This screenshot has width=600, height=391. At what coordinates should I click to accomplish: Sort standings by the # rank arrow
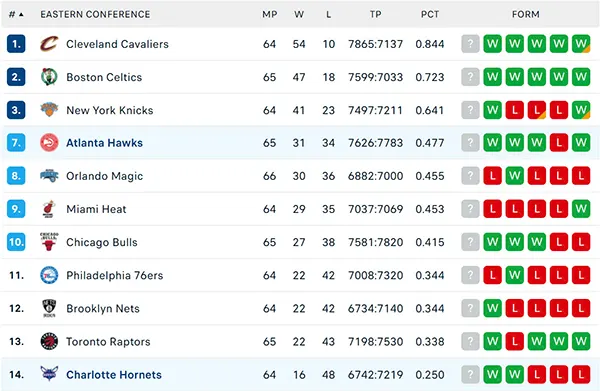pyautogui.click(x=16, y=14)
